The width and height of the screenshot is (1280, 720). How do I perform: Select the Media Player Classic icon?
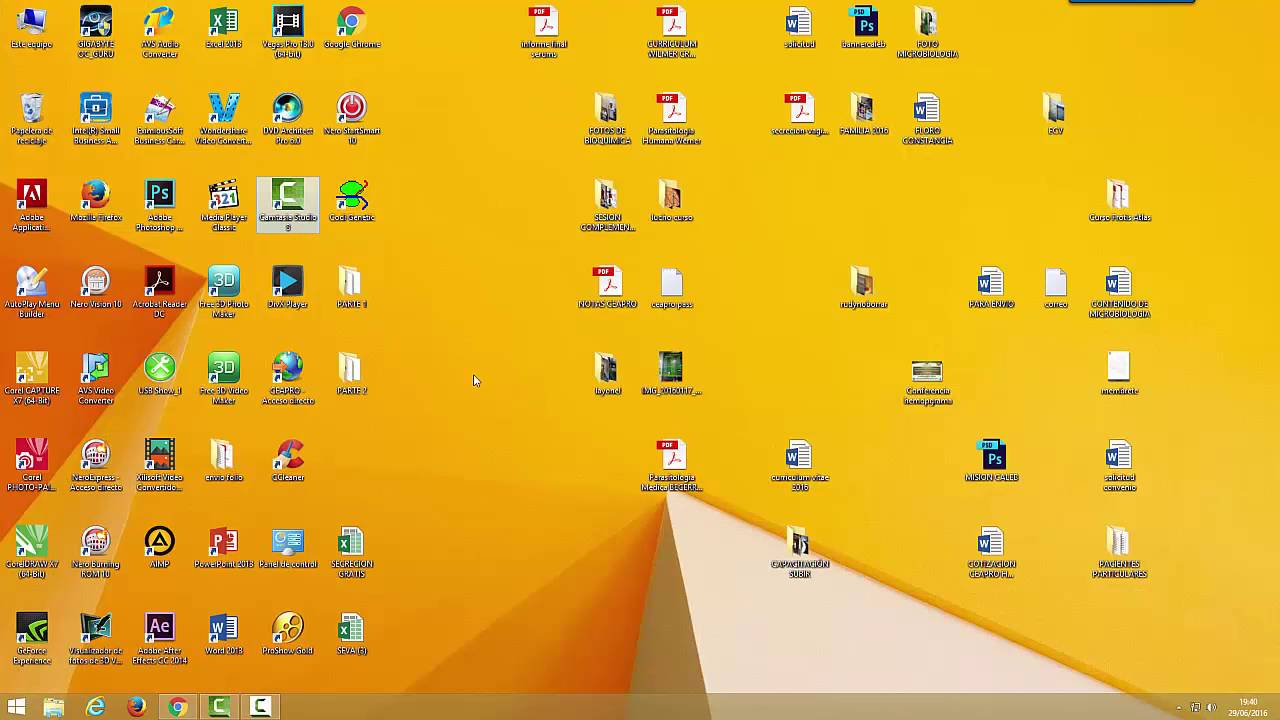pyautogui.click(x=224, y=207)
